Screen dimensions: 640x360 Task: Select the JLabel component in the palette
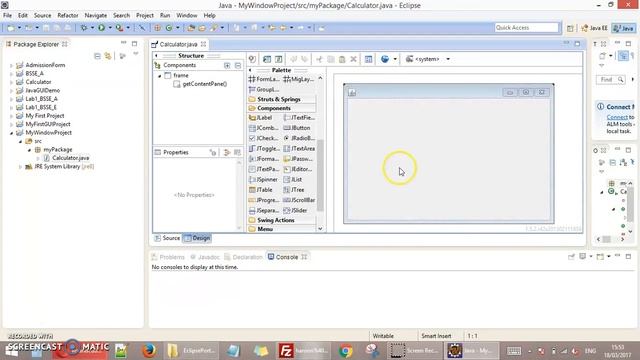260,118
